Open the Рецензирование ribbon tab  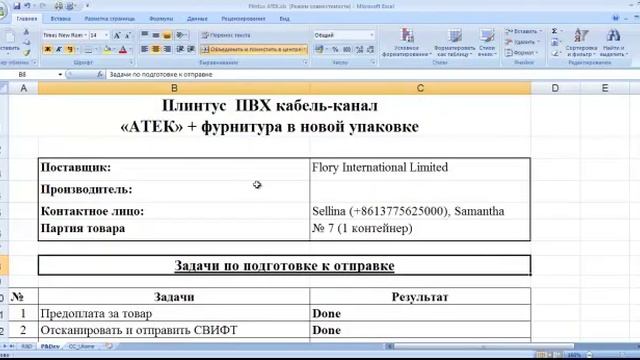pyautogui.click(x=243, y=19)
